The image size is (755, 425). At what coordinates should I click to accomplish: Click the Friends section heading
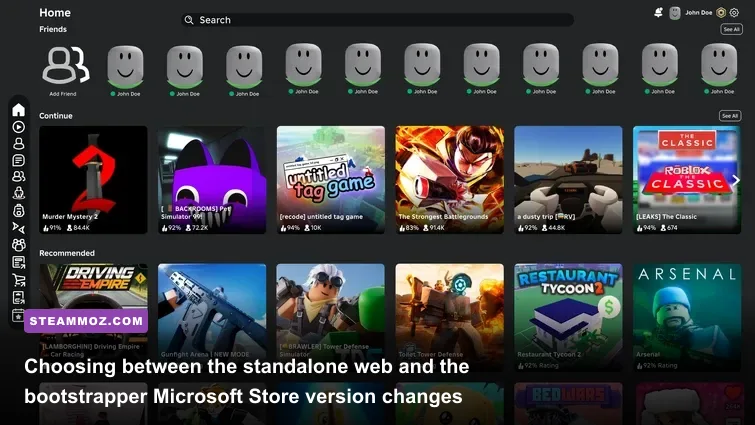pyautogui.click(x=53, y=29)
